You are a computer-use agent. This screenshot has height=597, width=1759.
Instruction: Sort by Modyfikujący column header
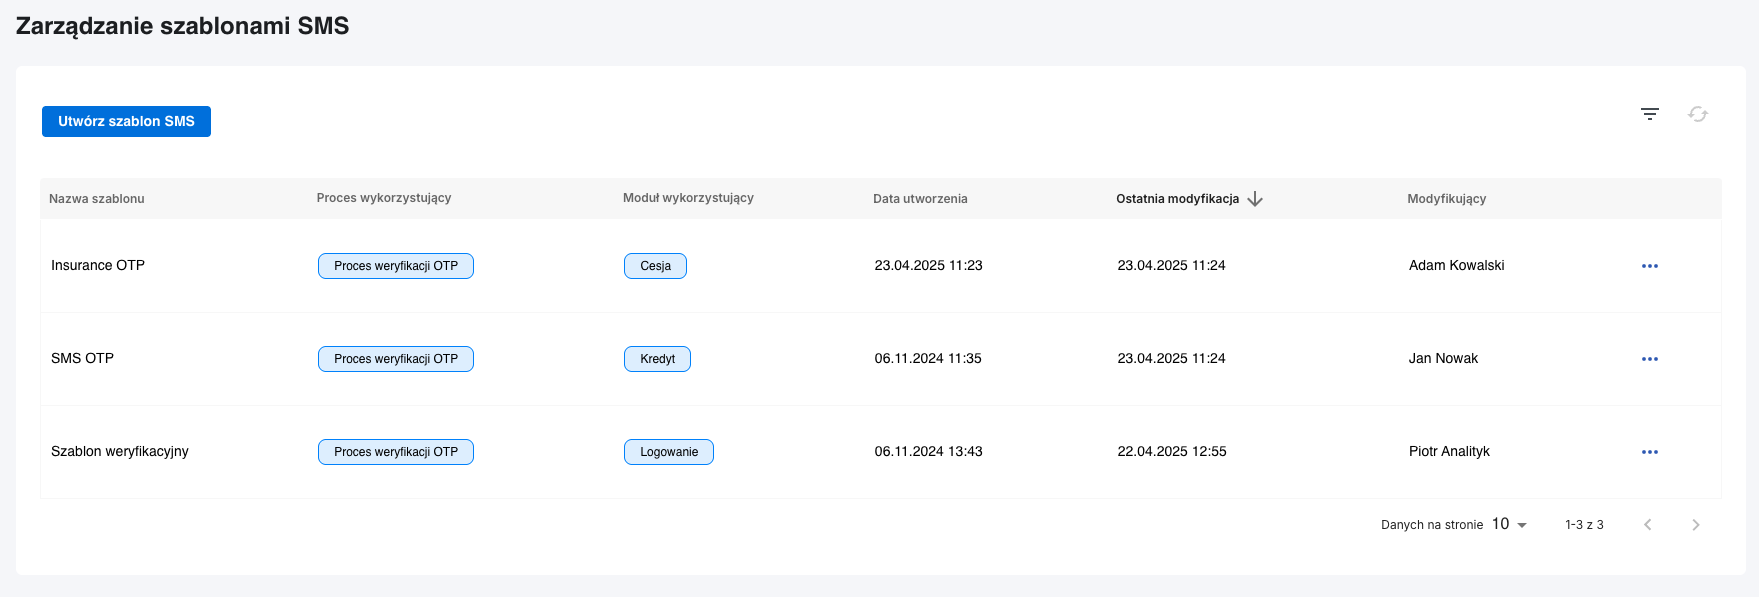tap(1446, 199)
